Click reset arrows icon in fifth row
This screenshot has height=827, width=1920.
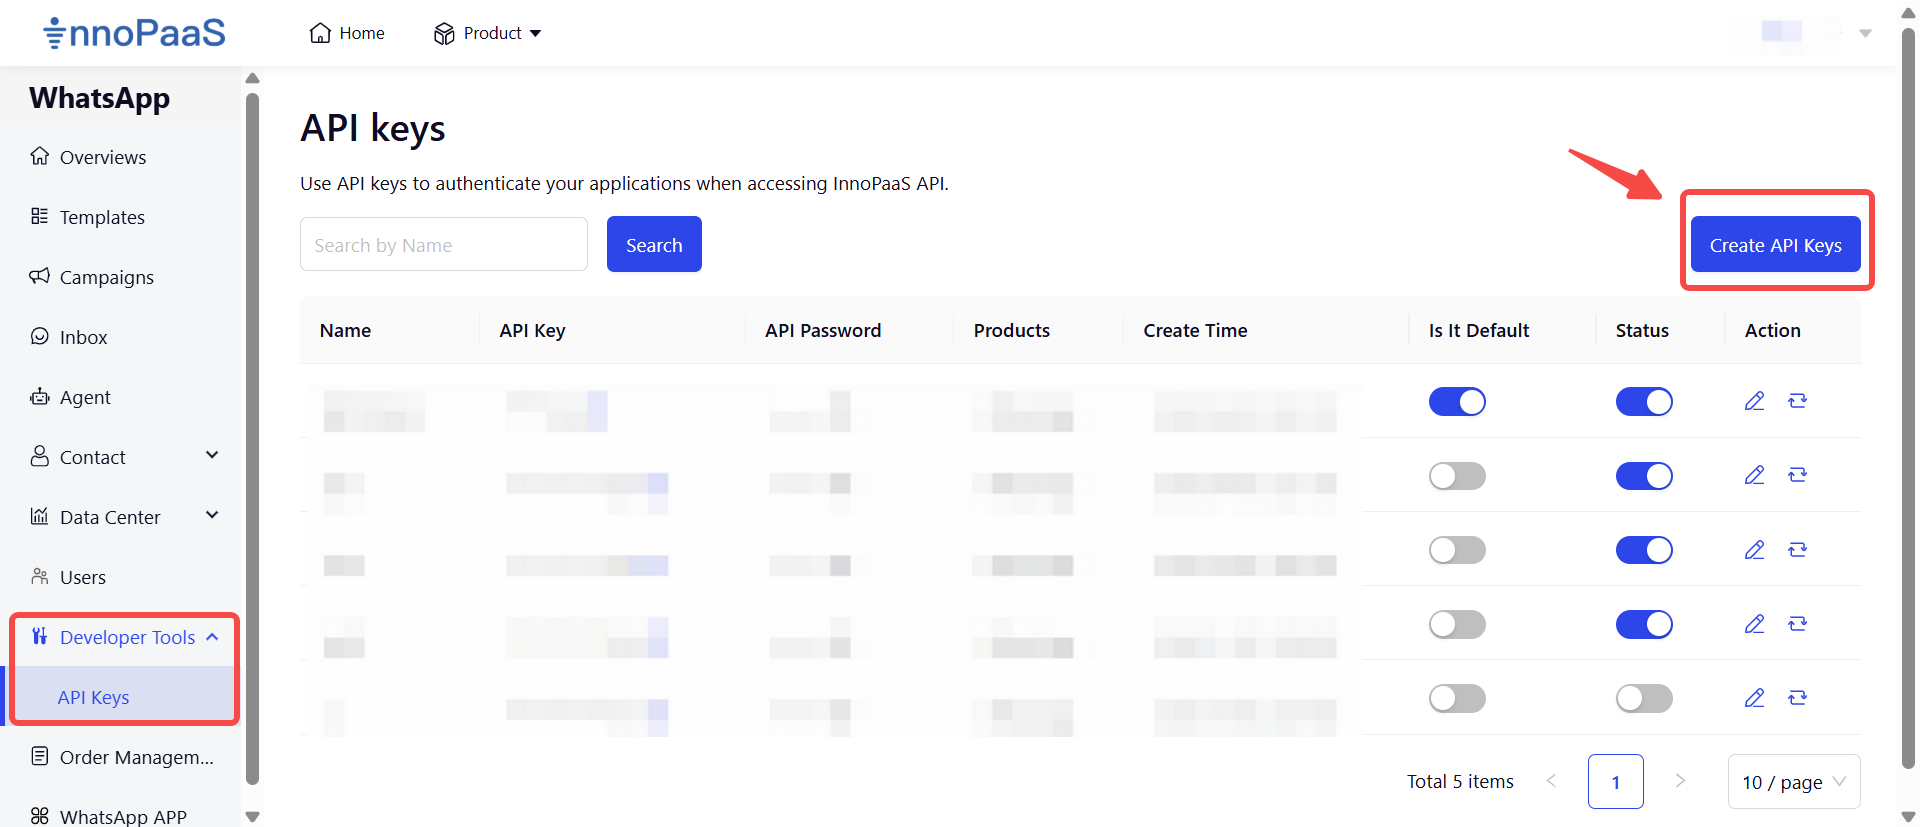click(x=1797, y=698)
